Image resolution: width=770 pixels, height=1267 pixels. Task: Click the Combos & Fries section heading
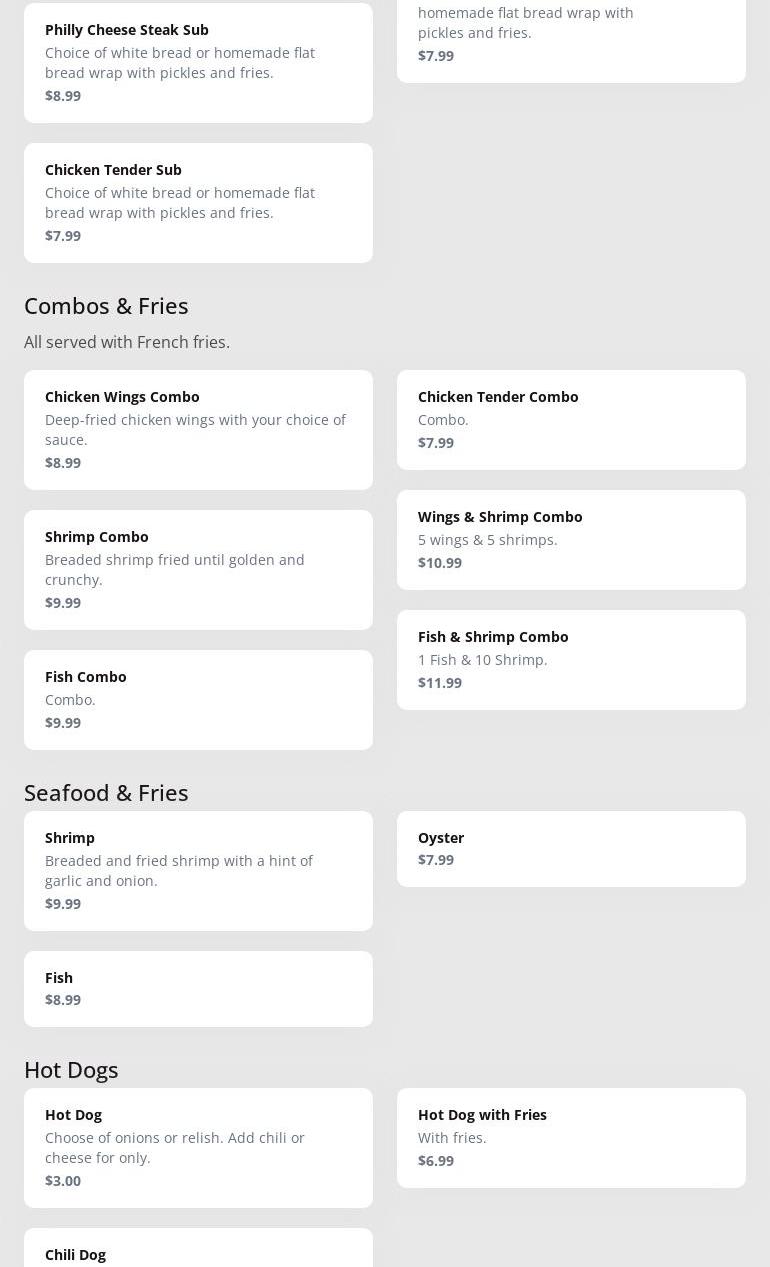point(106,305)
